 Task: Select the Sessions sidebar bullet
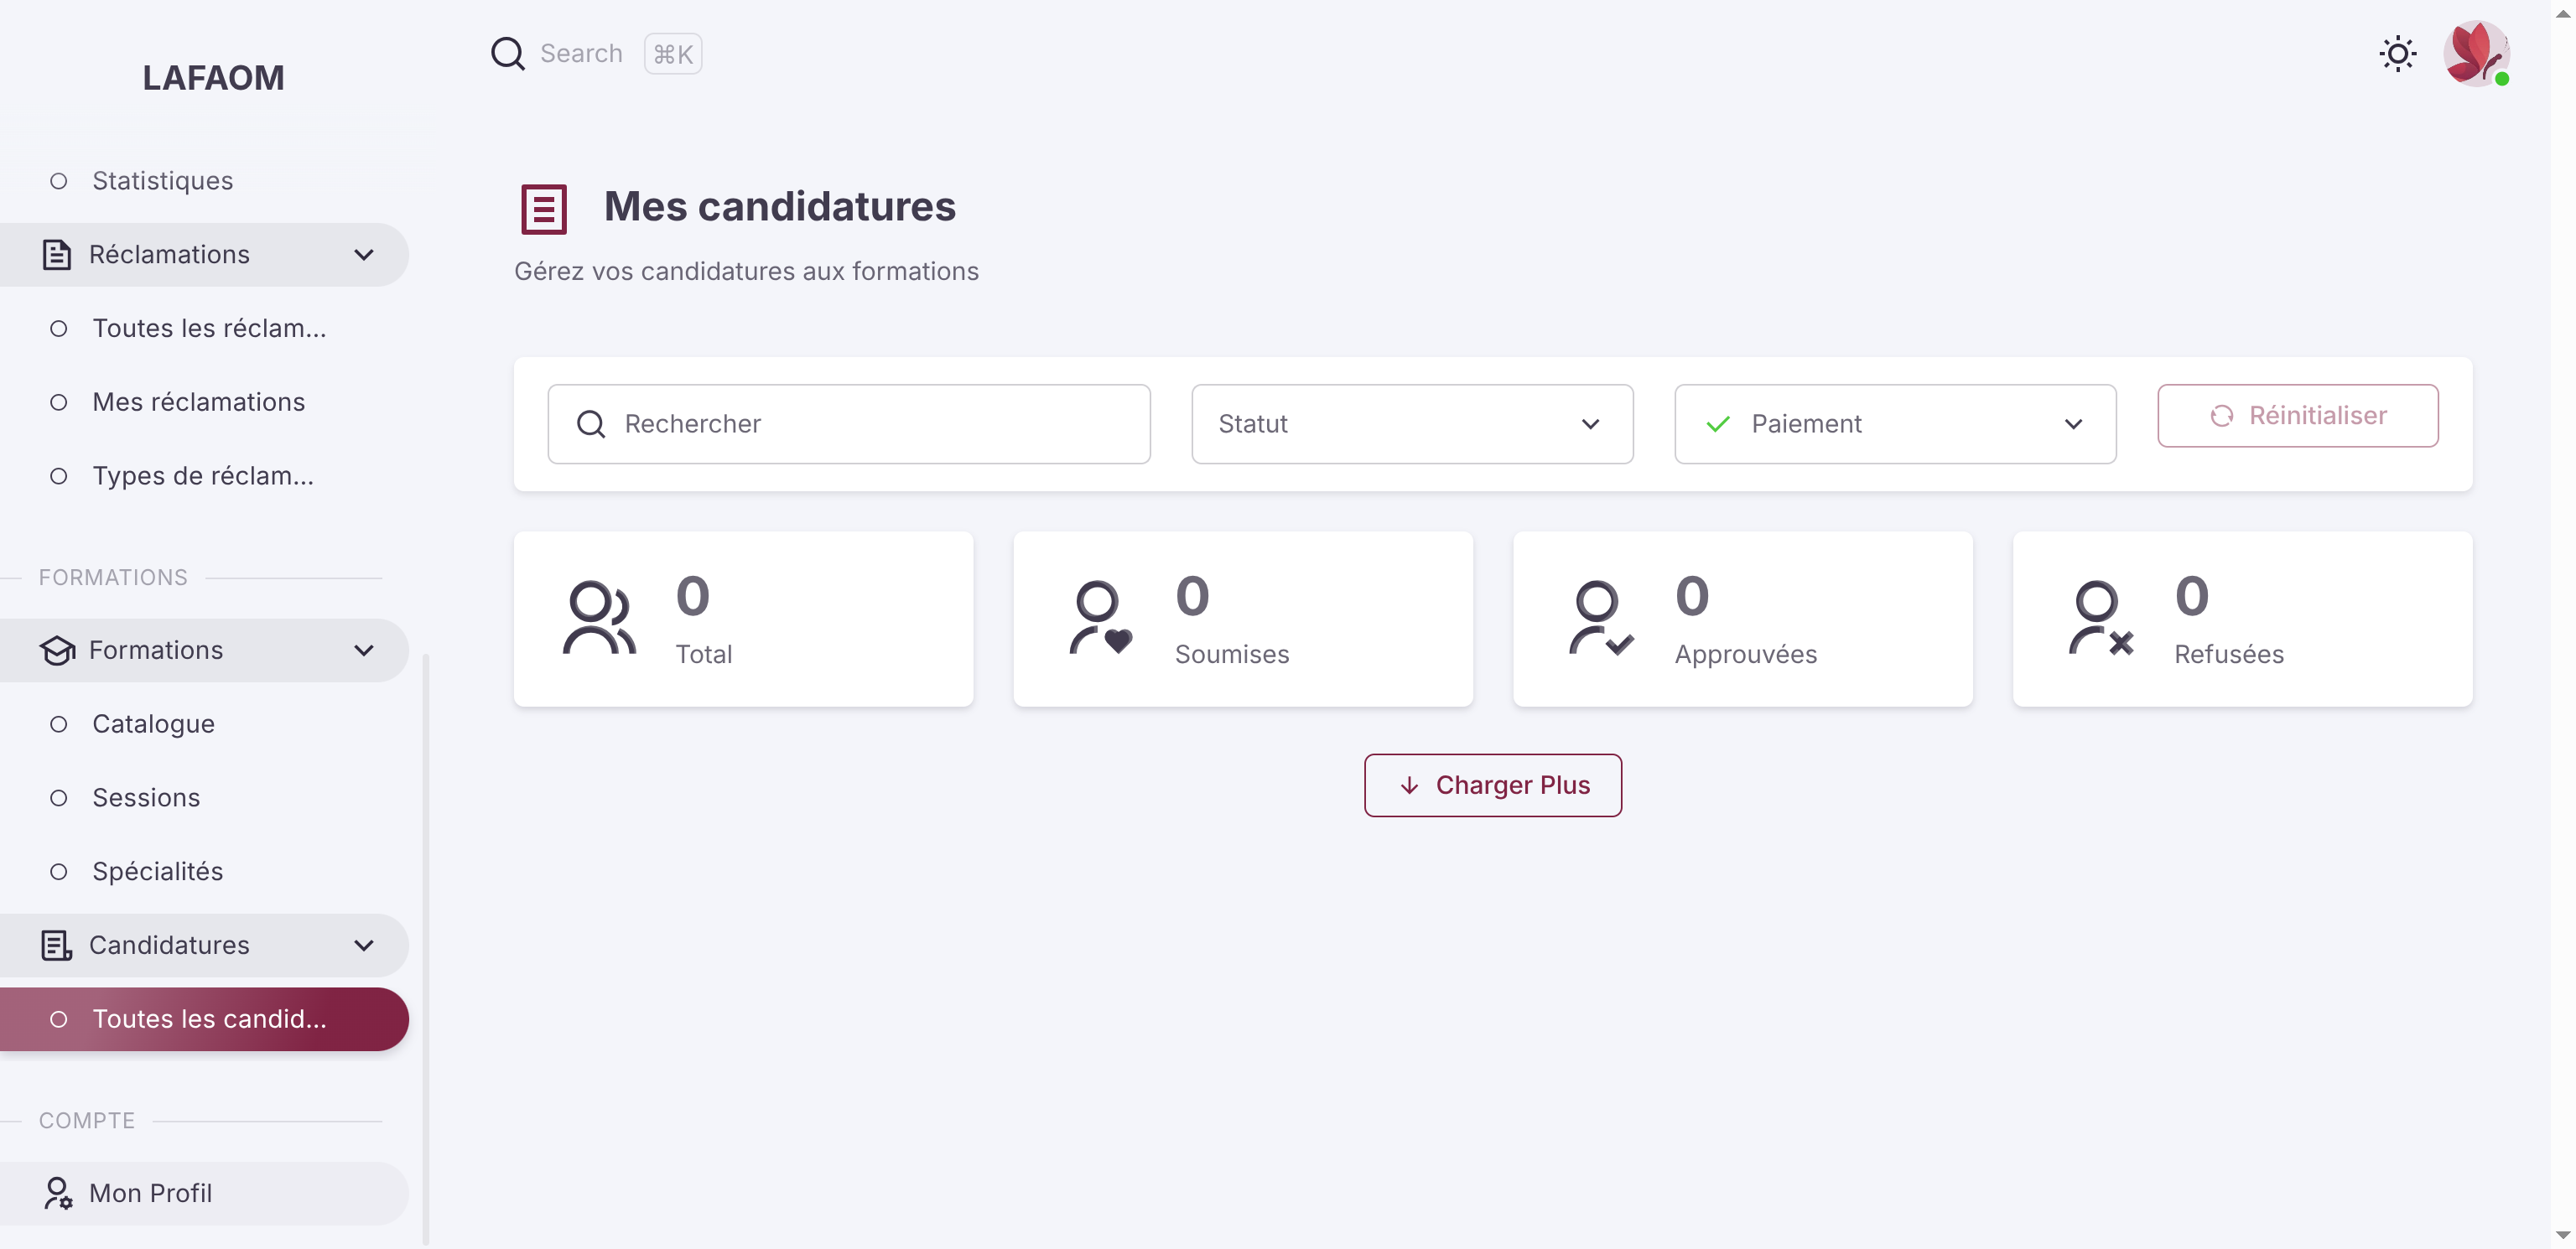pos(59,798)
